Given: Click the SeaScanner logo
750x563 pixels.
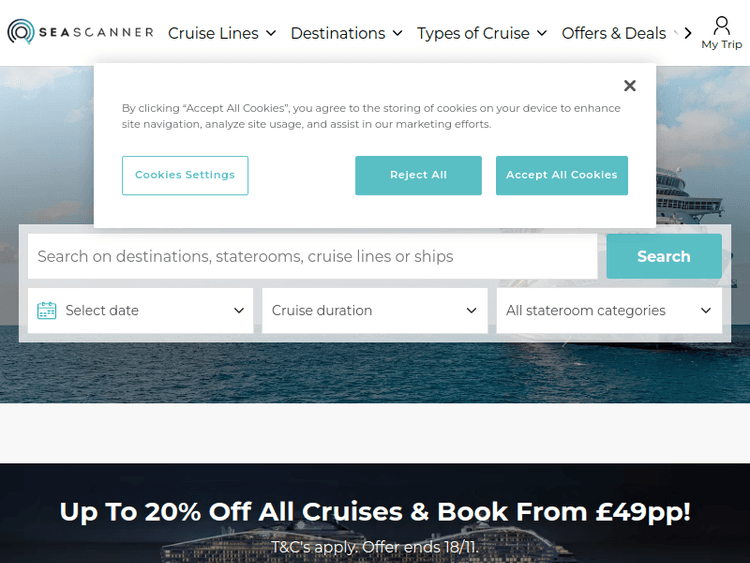Looking at the screenshot, I should click(80, 33).
